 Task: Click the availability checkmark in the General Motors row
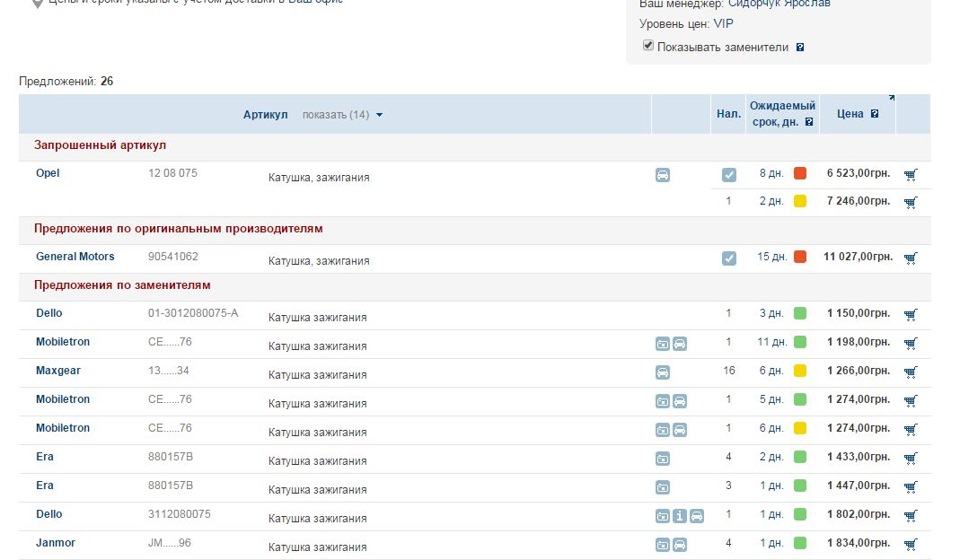[729, 258]
